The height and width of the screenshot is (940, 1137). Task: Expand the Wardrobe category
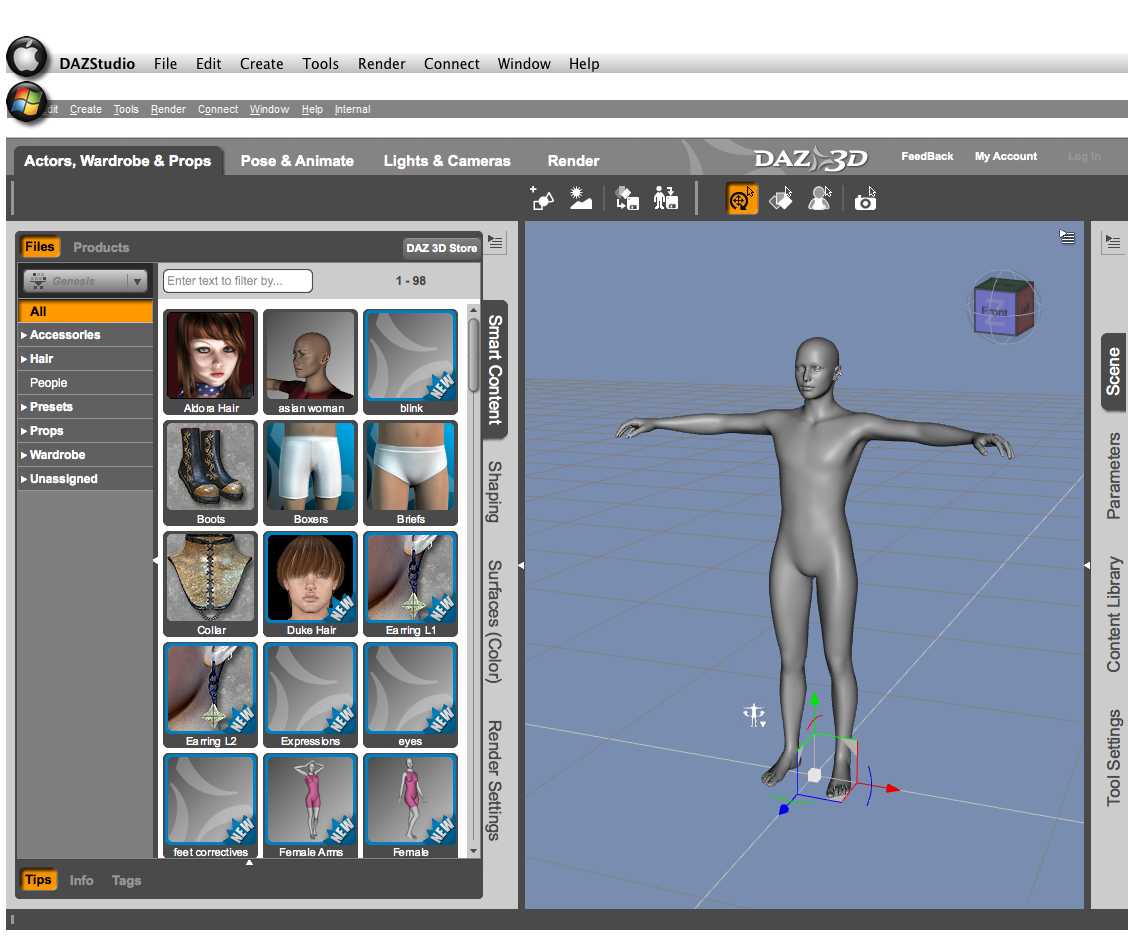click(x=57, y=455)
